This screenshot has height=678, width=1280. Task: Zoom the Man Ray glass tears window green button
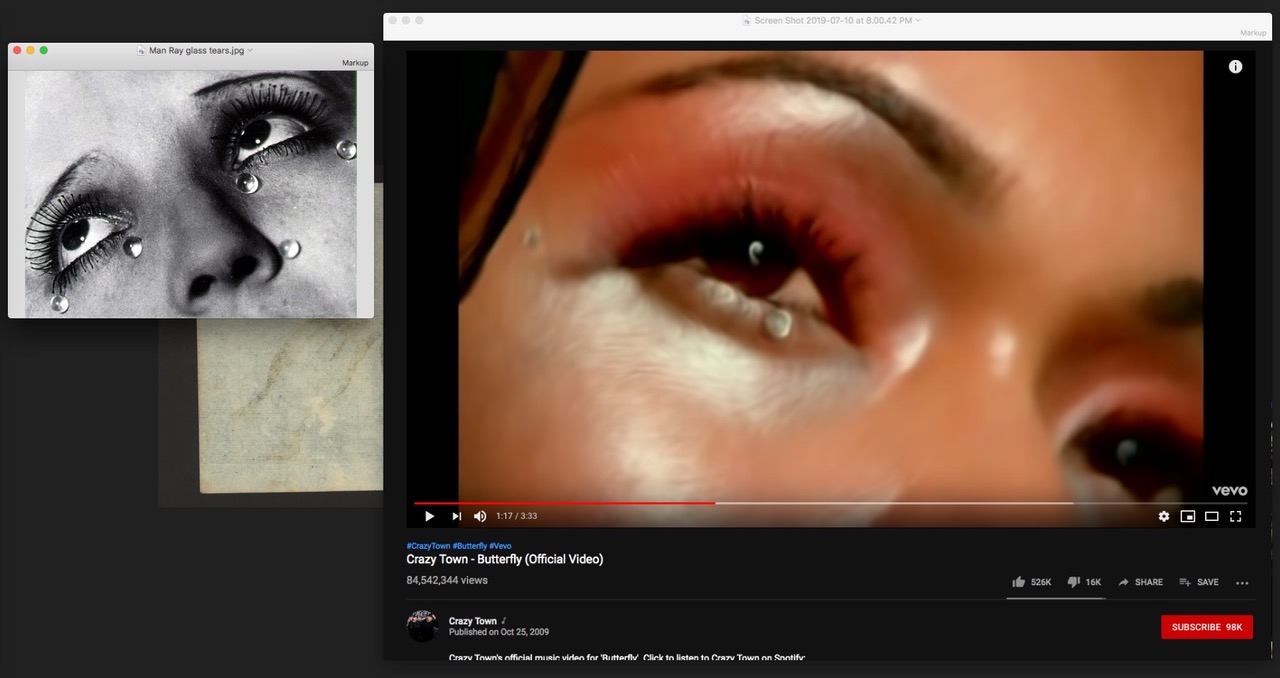(44, 50)
